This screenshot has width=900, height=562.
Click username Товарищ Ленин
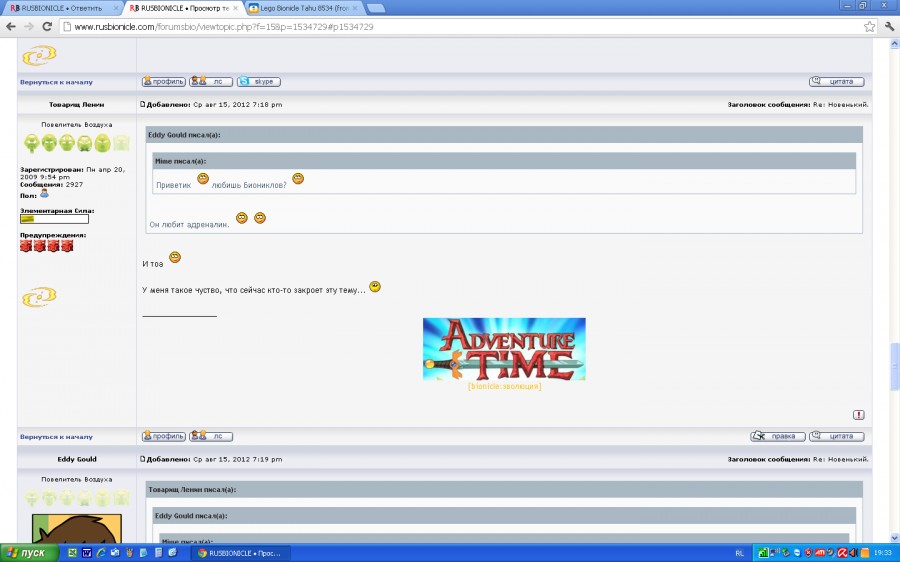(x=76, y=104)
